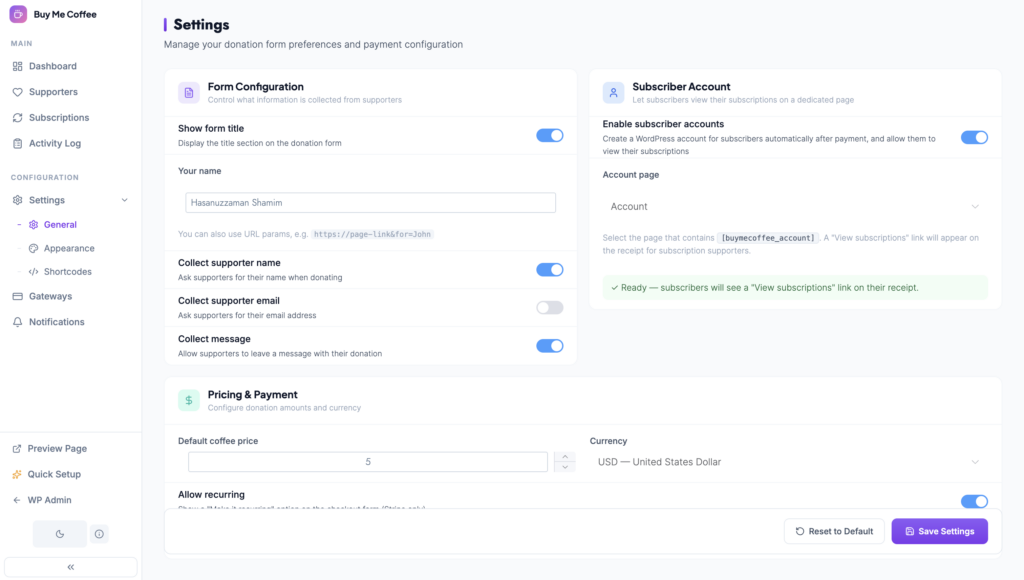The height and width of the screenshot is (580, 1024).
Task: Open Supporters in the sidebar
Action: coord(53,92)
